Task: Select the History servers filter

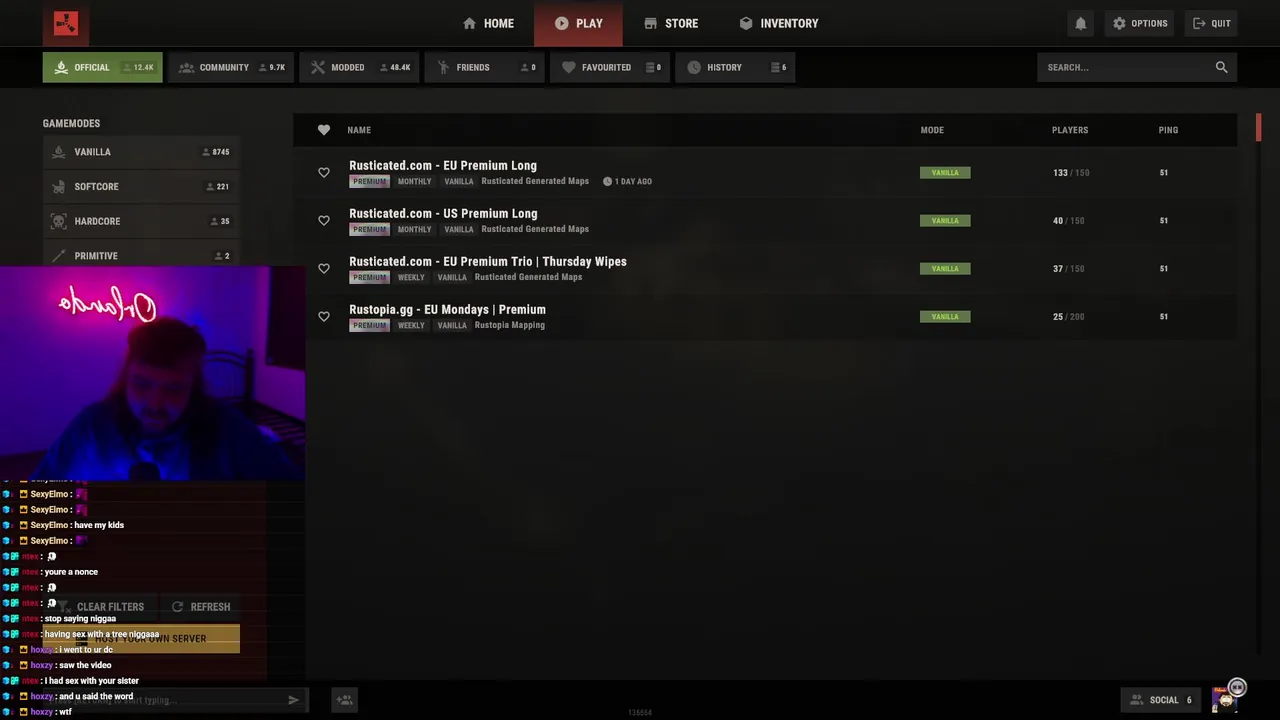Action: coord(735,67)
